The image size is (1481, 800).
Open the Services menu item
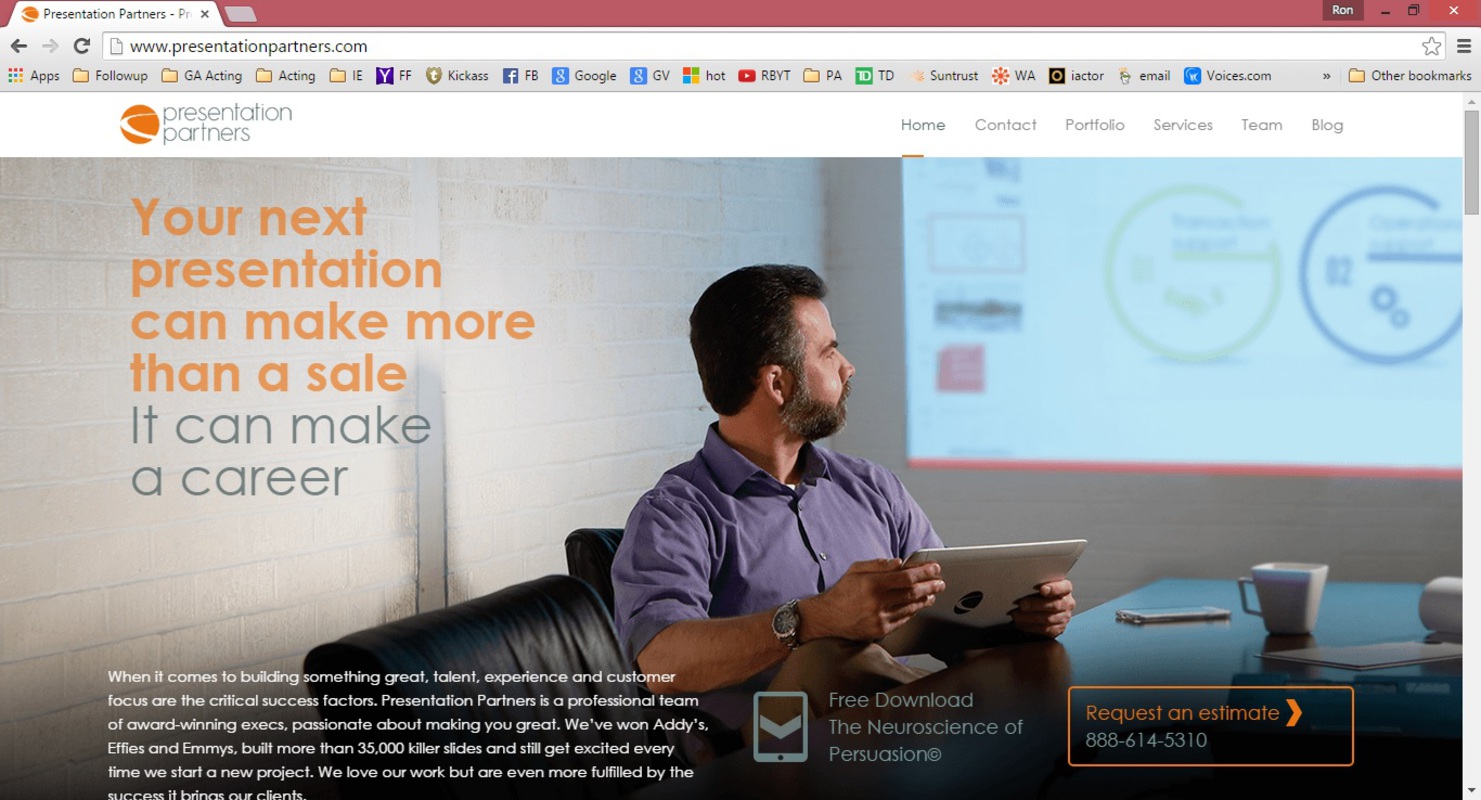(1182, 125)
